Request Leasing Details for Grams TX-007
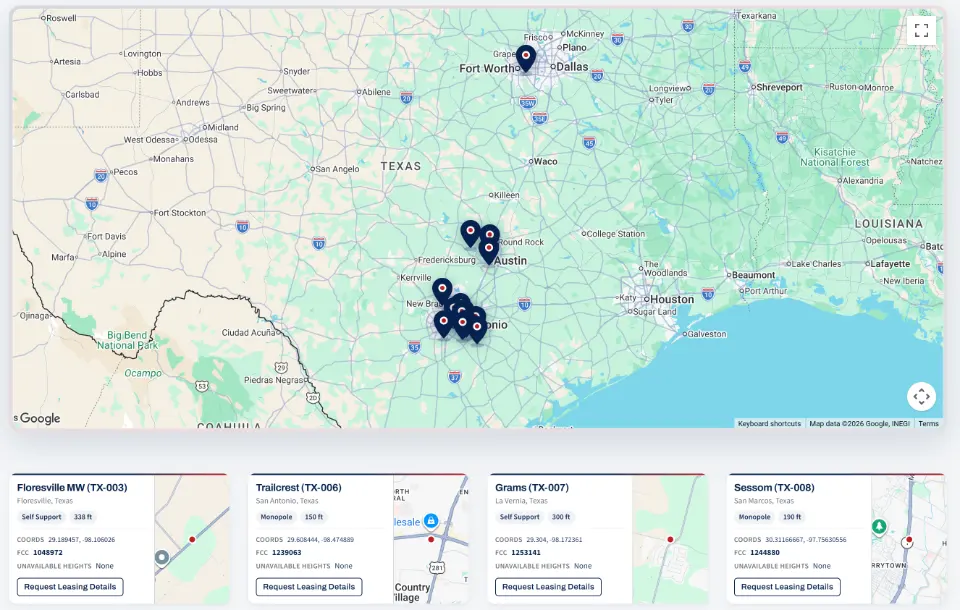Image resolution: width=960 pixels, height=610 pixels. coord(548,587)
